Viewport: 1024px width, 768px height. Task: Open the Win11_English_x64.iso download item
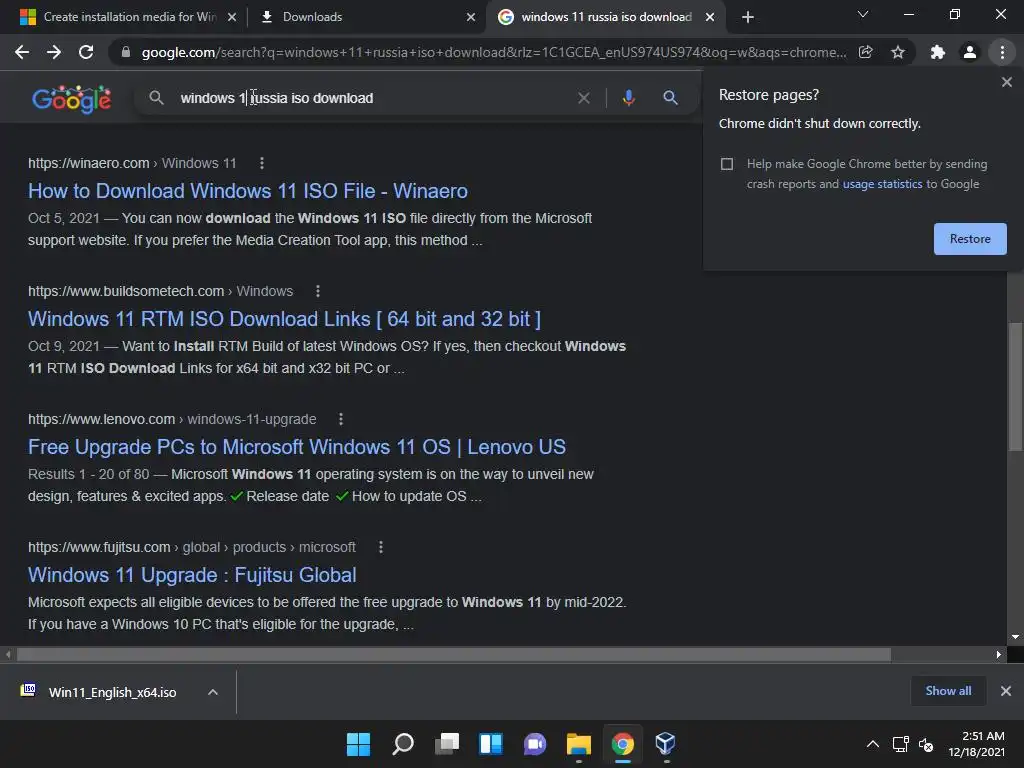(x=112, y=692)
